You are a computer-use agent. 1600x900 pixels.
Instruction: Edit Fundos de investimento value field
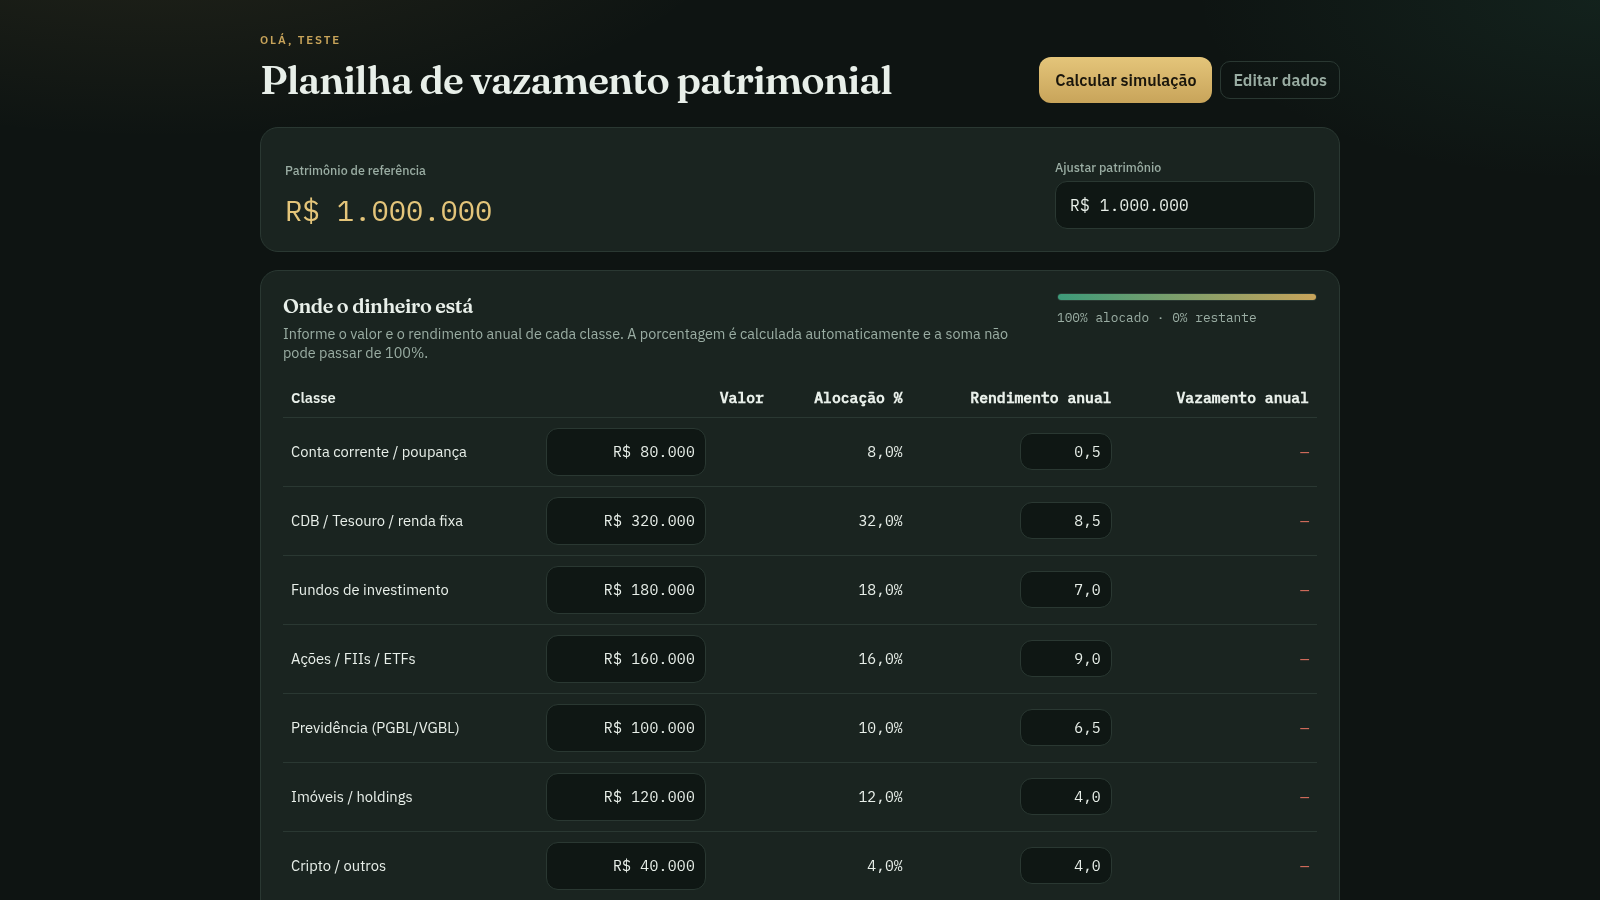click(x=626, y=590)
